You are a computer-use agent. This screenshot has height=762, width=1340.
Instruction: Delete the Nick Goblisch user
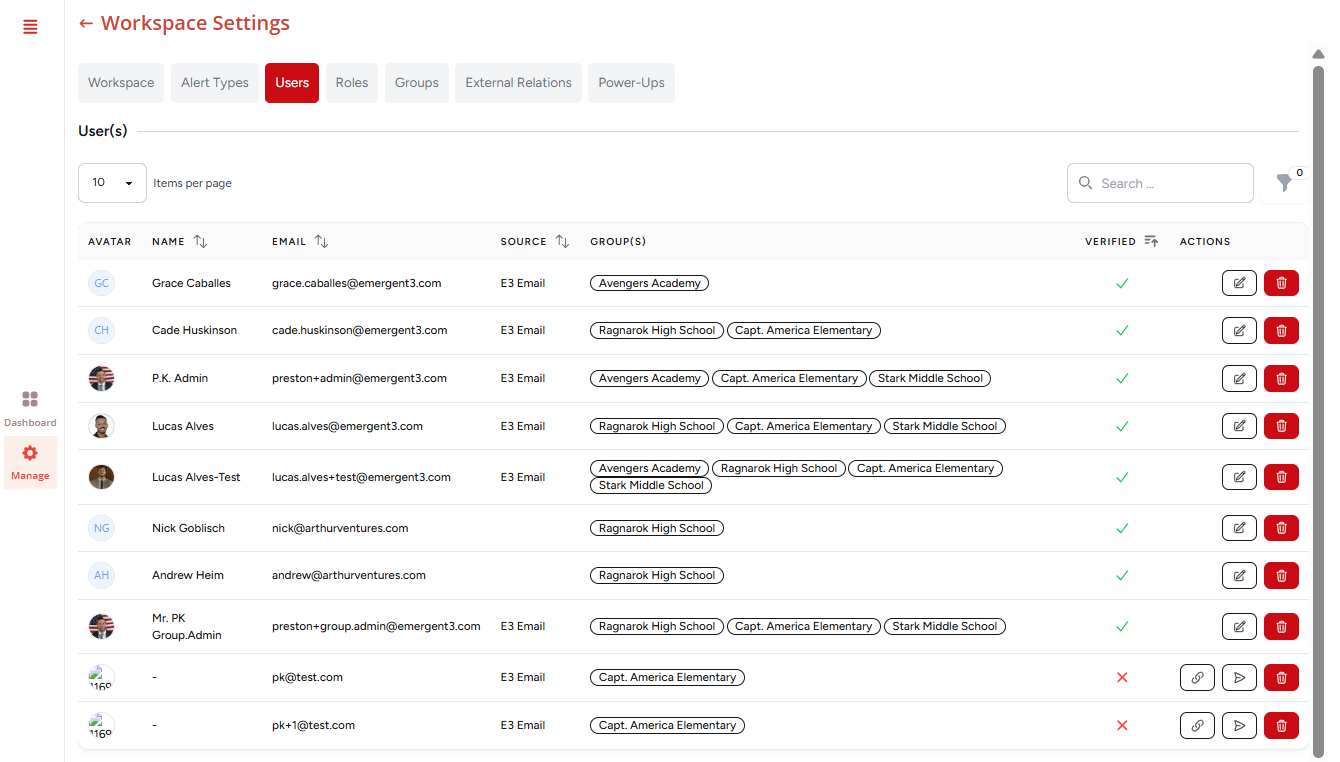coord(1281,528)
